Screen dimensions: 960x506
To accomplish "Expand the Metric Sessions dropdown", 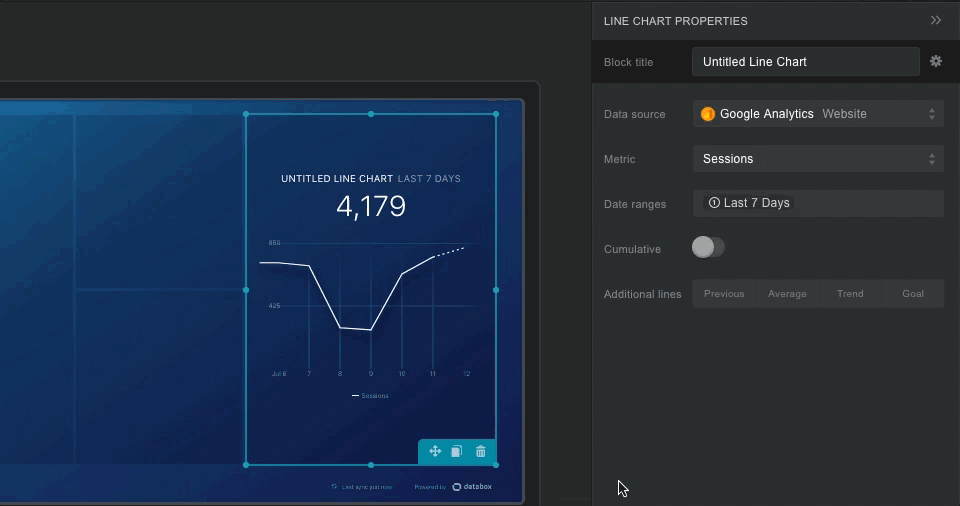I will tap(817, 158).
